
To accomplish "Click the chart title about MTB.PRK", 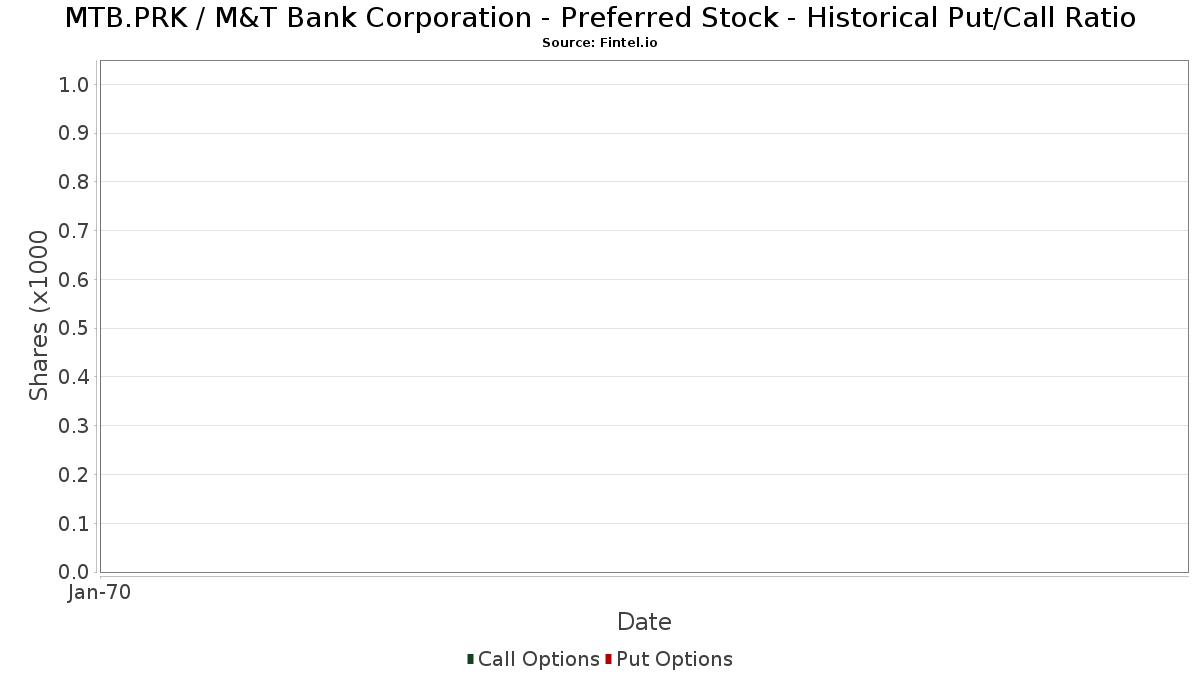I will click(x=600, y=18).
